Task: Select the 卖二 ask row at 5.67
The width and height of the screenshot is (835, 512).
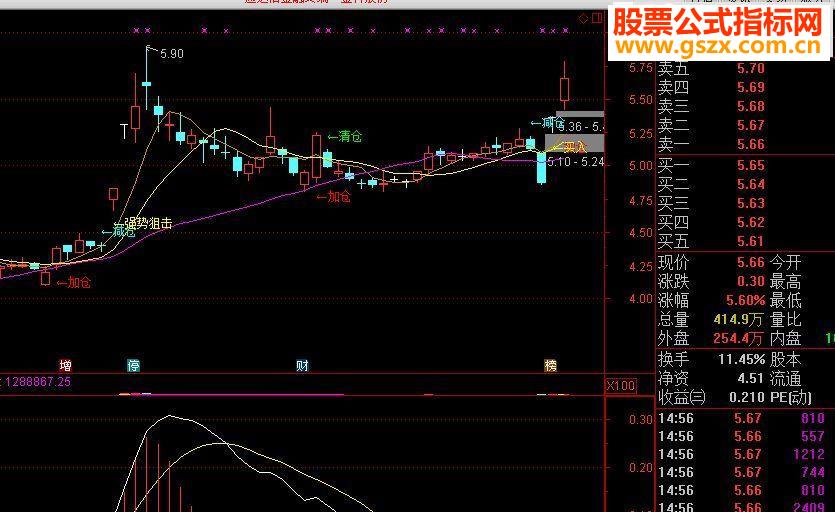Action: tap(711, 125)
